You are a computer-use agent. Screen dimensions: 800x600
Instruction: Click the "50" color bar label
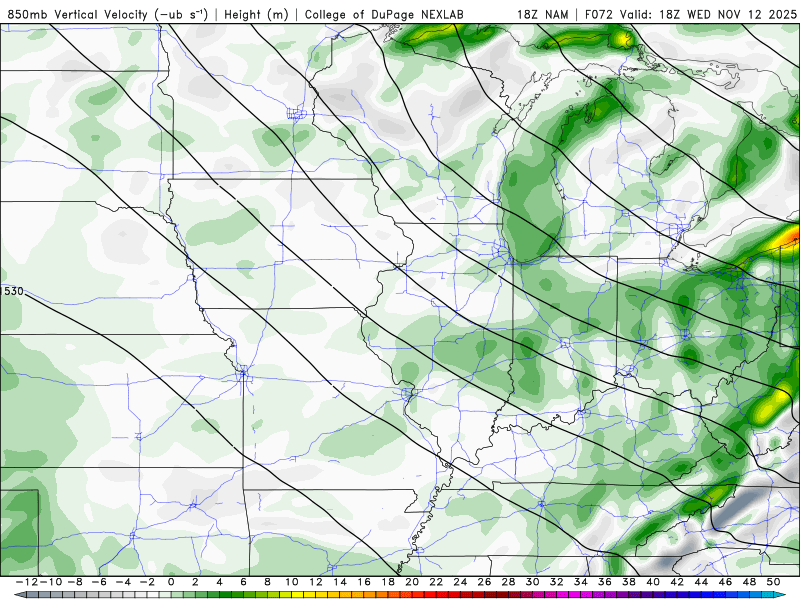coord(773,582)
